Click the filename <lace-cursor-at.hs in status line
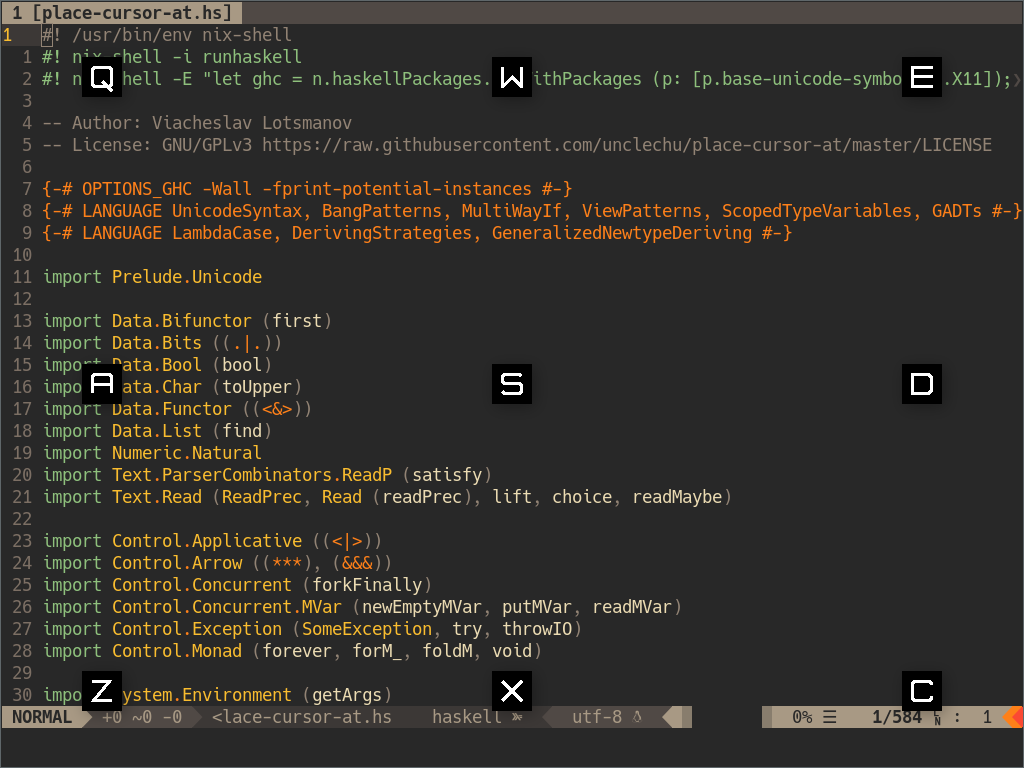This screenshot has width=1024, height=768. click(x=302, y=717)
